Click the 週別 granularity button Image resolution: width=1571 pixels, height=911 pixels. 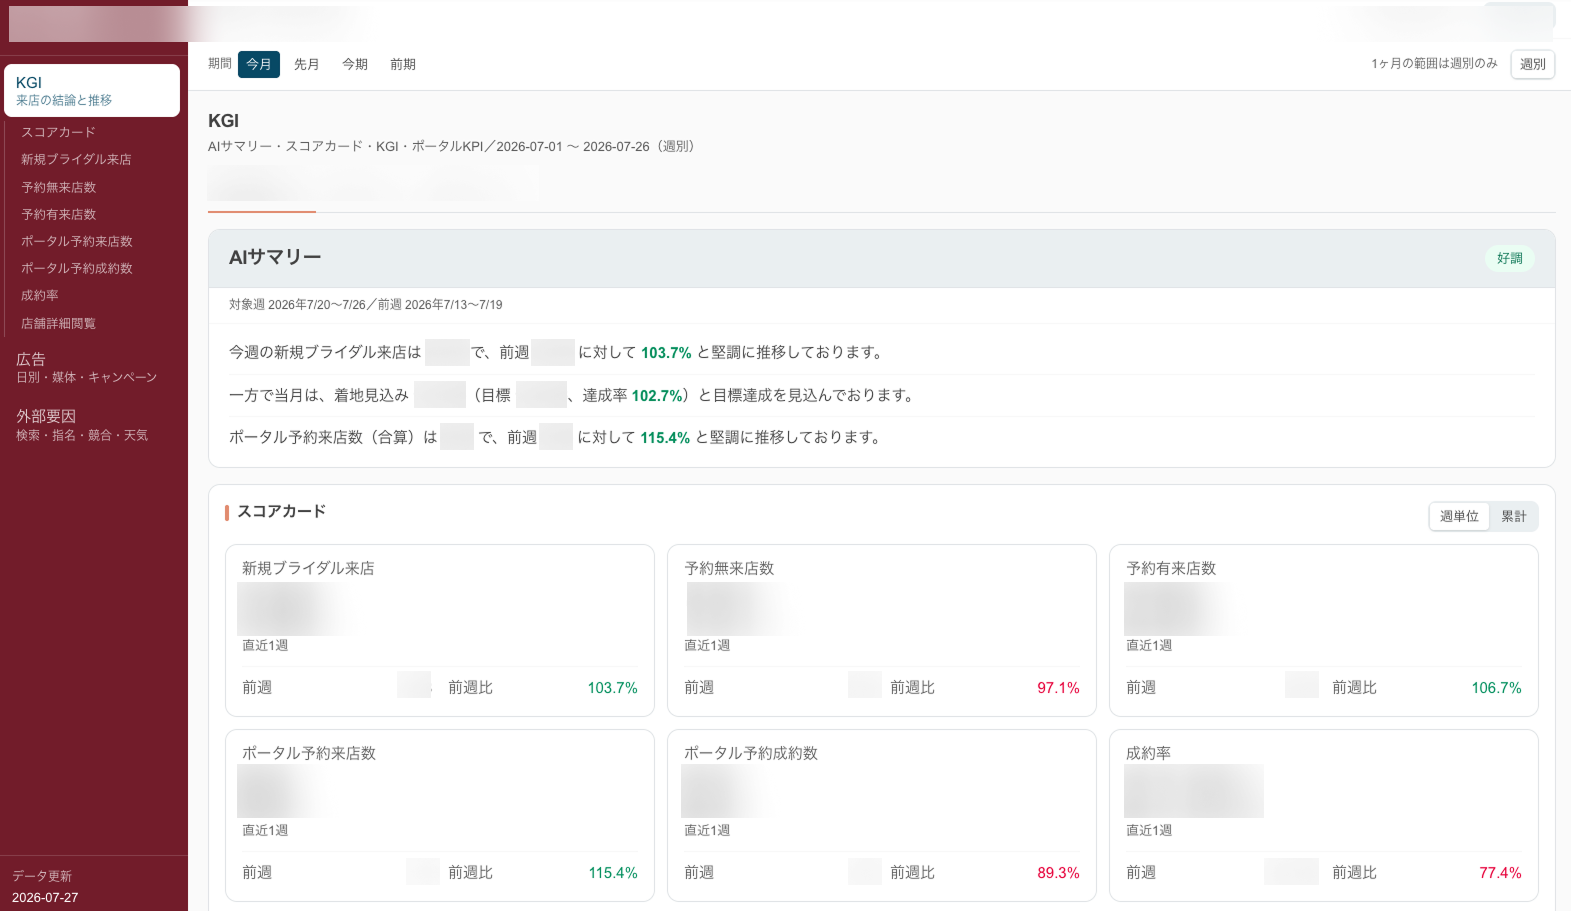1532,64
